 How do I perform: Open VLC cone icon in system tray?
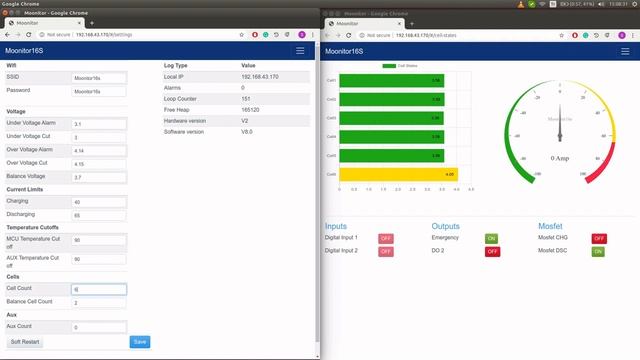(521, 4)
